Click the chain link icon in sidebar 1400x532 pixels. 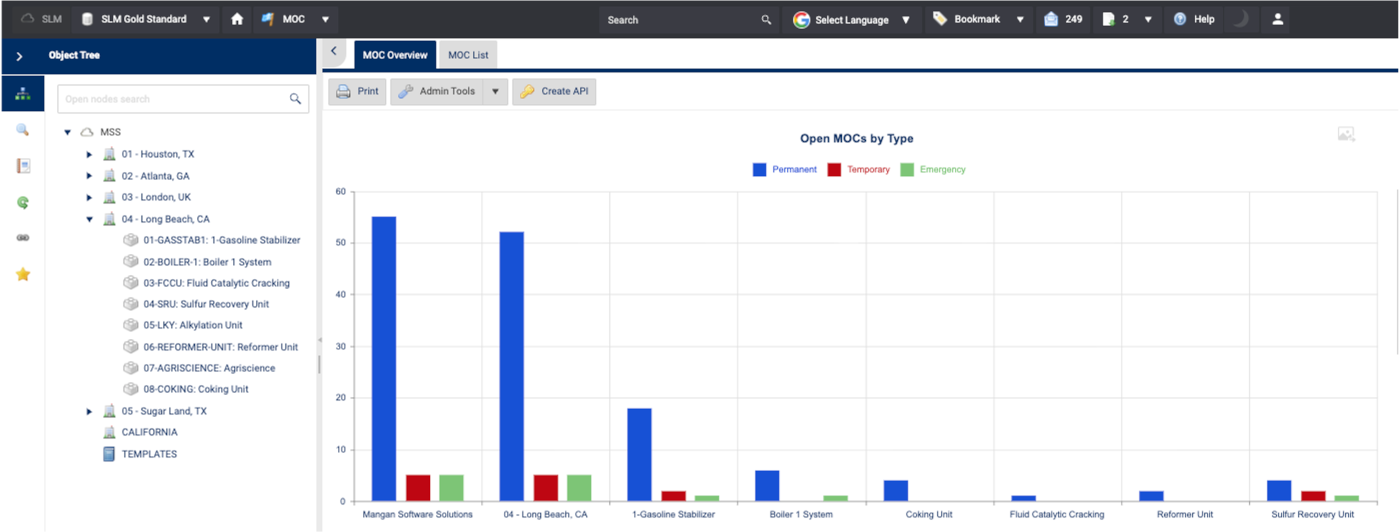23,238
